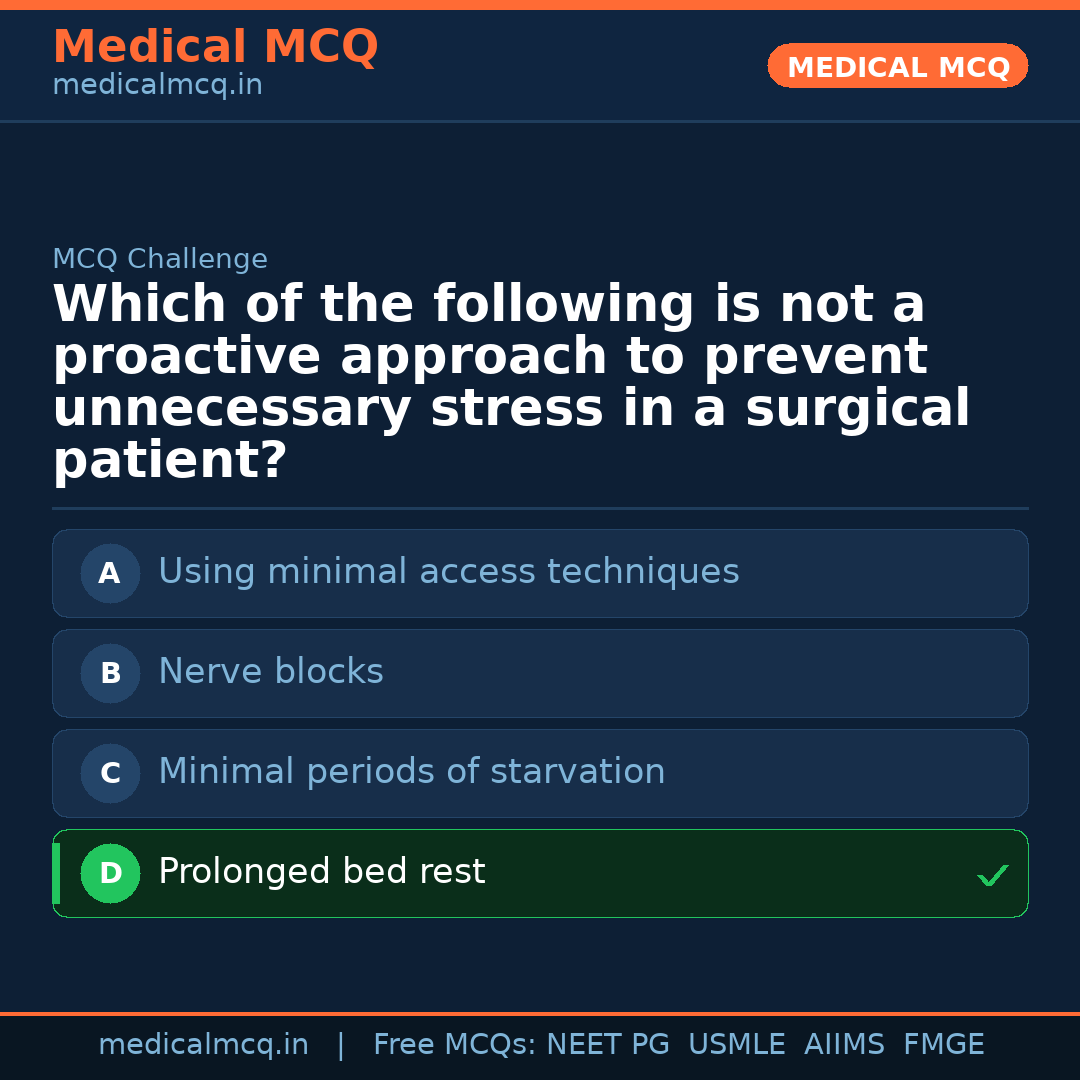The image size is (1080, 1080).
Task: Select option Using minimal access techniques
Action: [x=448, y=572]
